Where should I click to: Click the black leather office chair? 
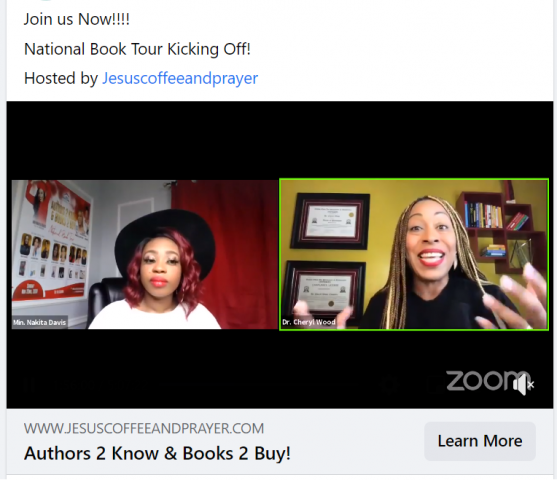coord(103,298)
